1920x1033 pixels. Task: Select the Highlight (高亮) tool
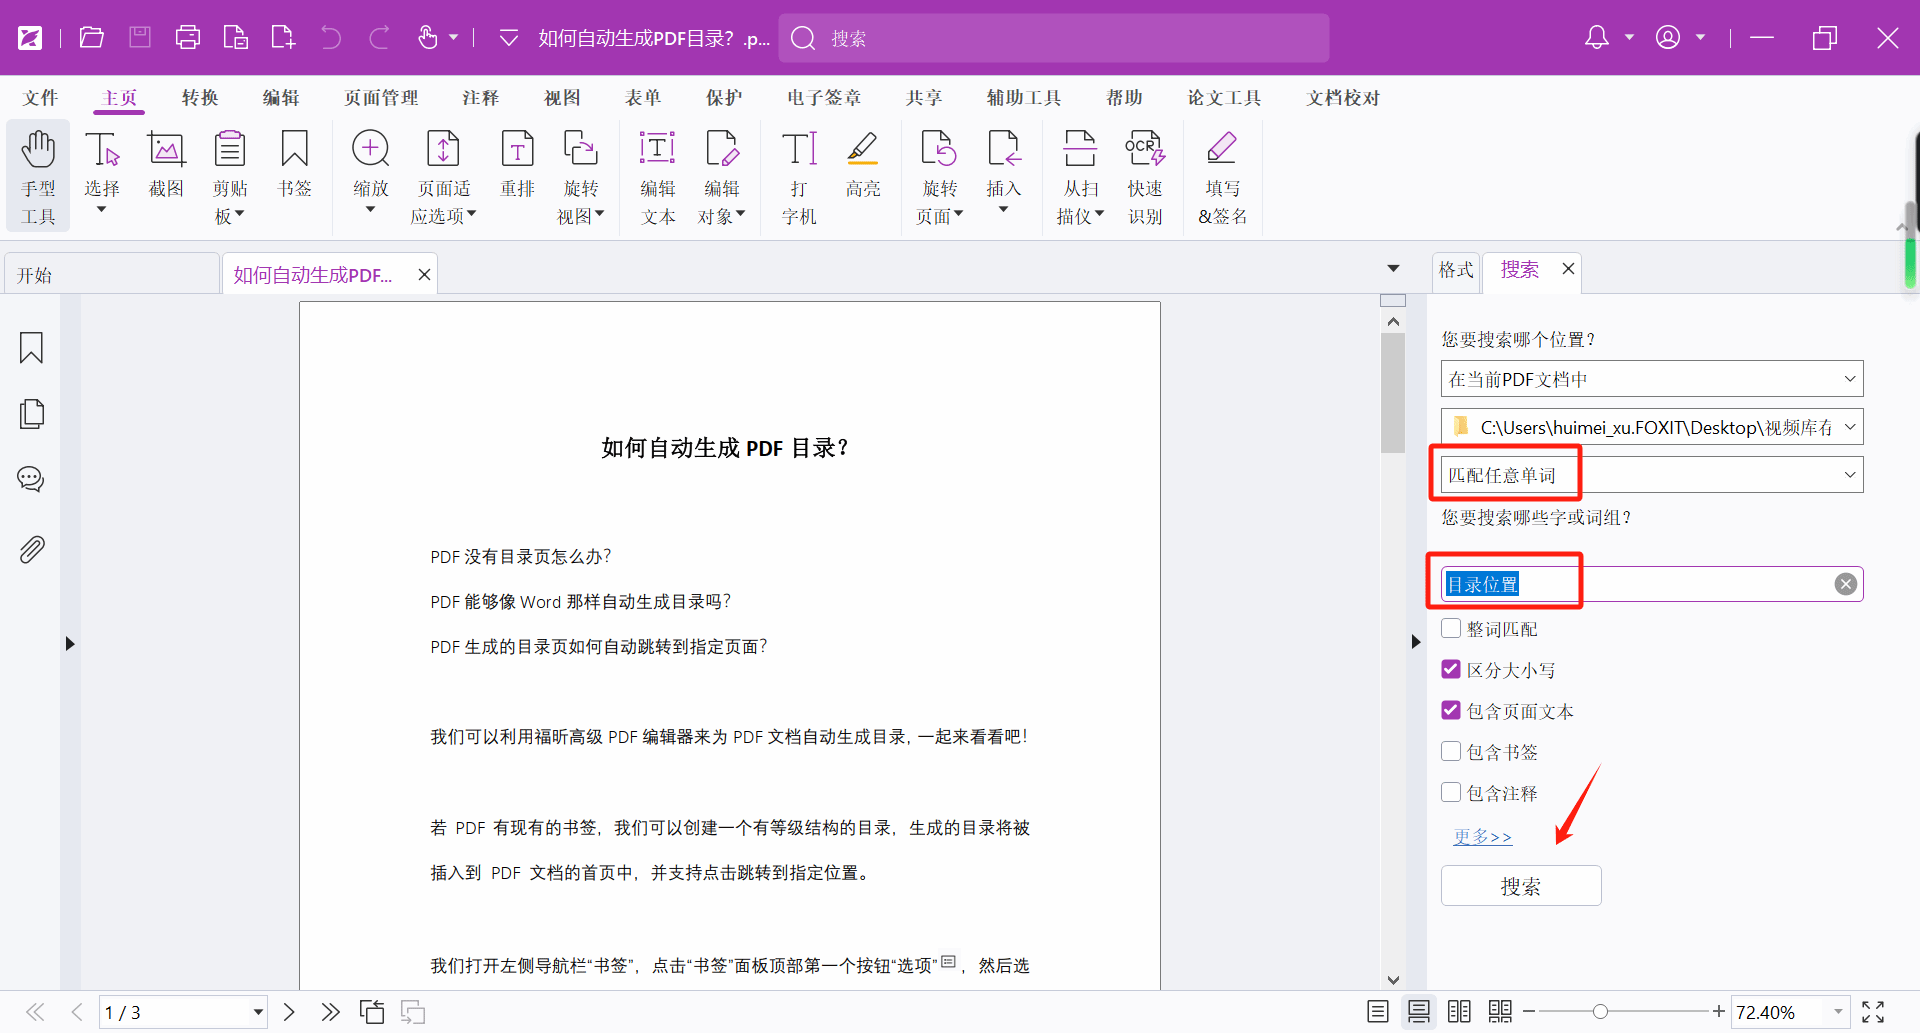coord(862,165)
